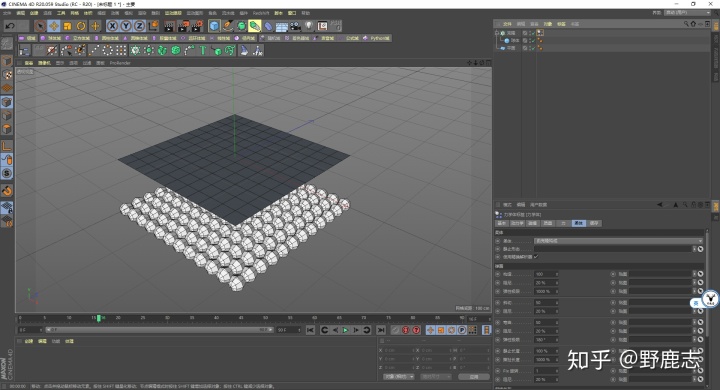
Task: Open the first dropdown in the soft body section
Action: click(618, 241)
